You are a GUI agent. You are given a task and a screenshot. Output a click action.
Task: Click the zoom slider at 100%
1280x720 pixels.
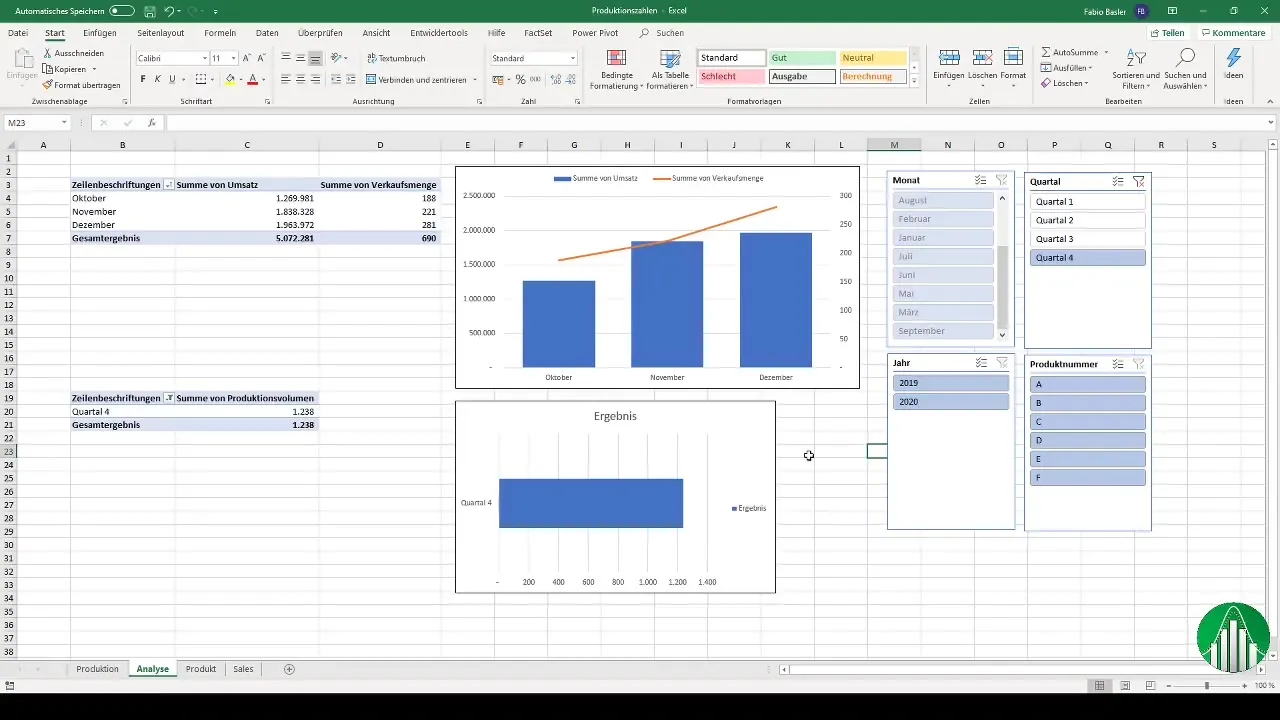pyautogui.click(x=1207, y=686)
